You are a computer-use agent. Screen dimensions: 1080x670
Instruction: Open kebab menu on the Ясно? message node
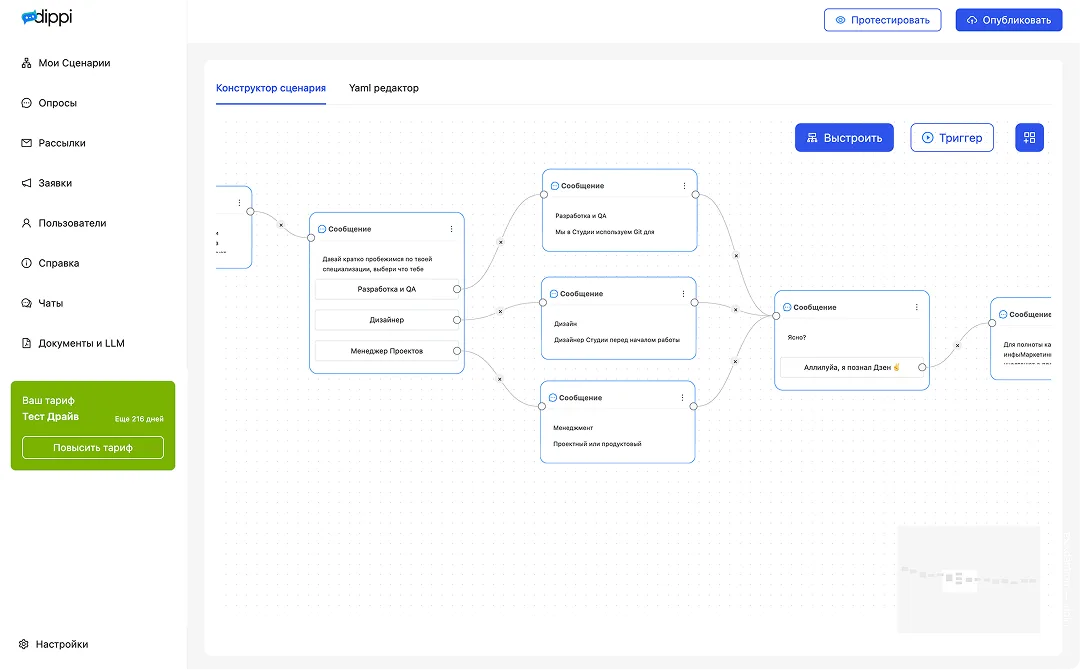point(916,307)
